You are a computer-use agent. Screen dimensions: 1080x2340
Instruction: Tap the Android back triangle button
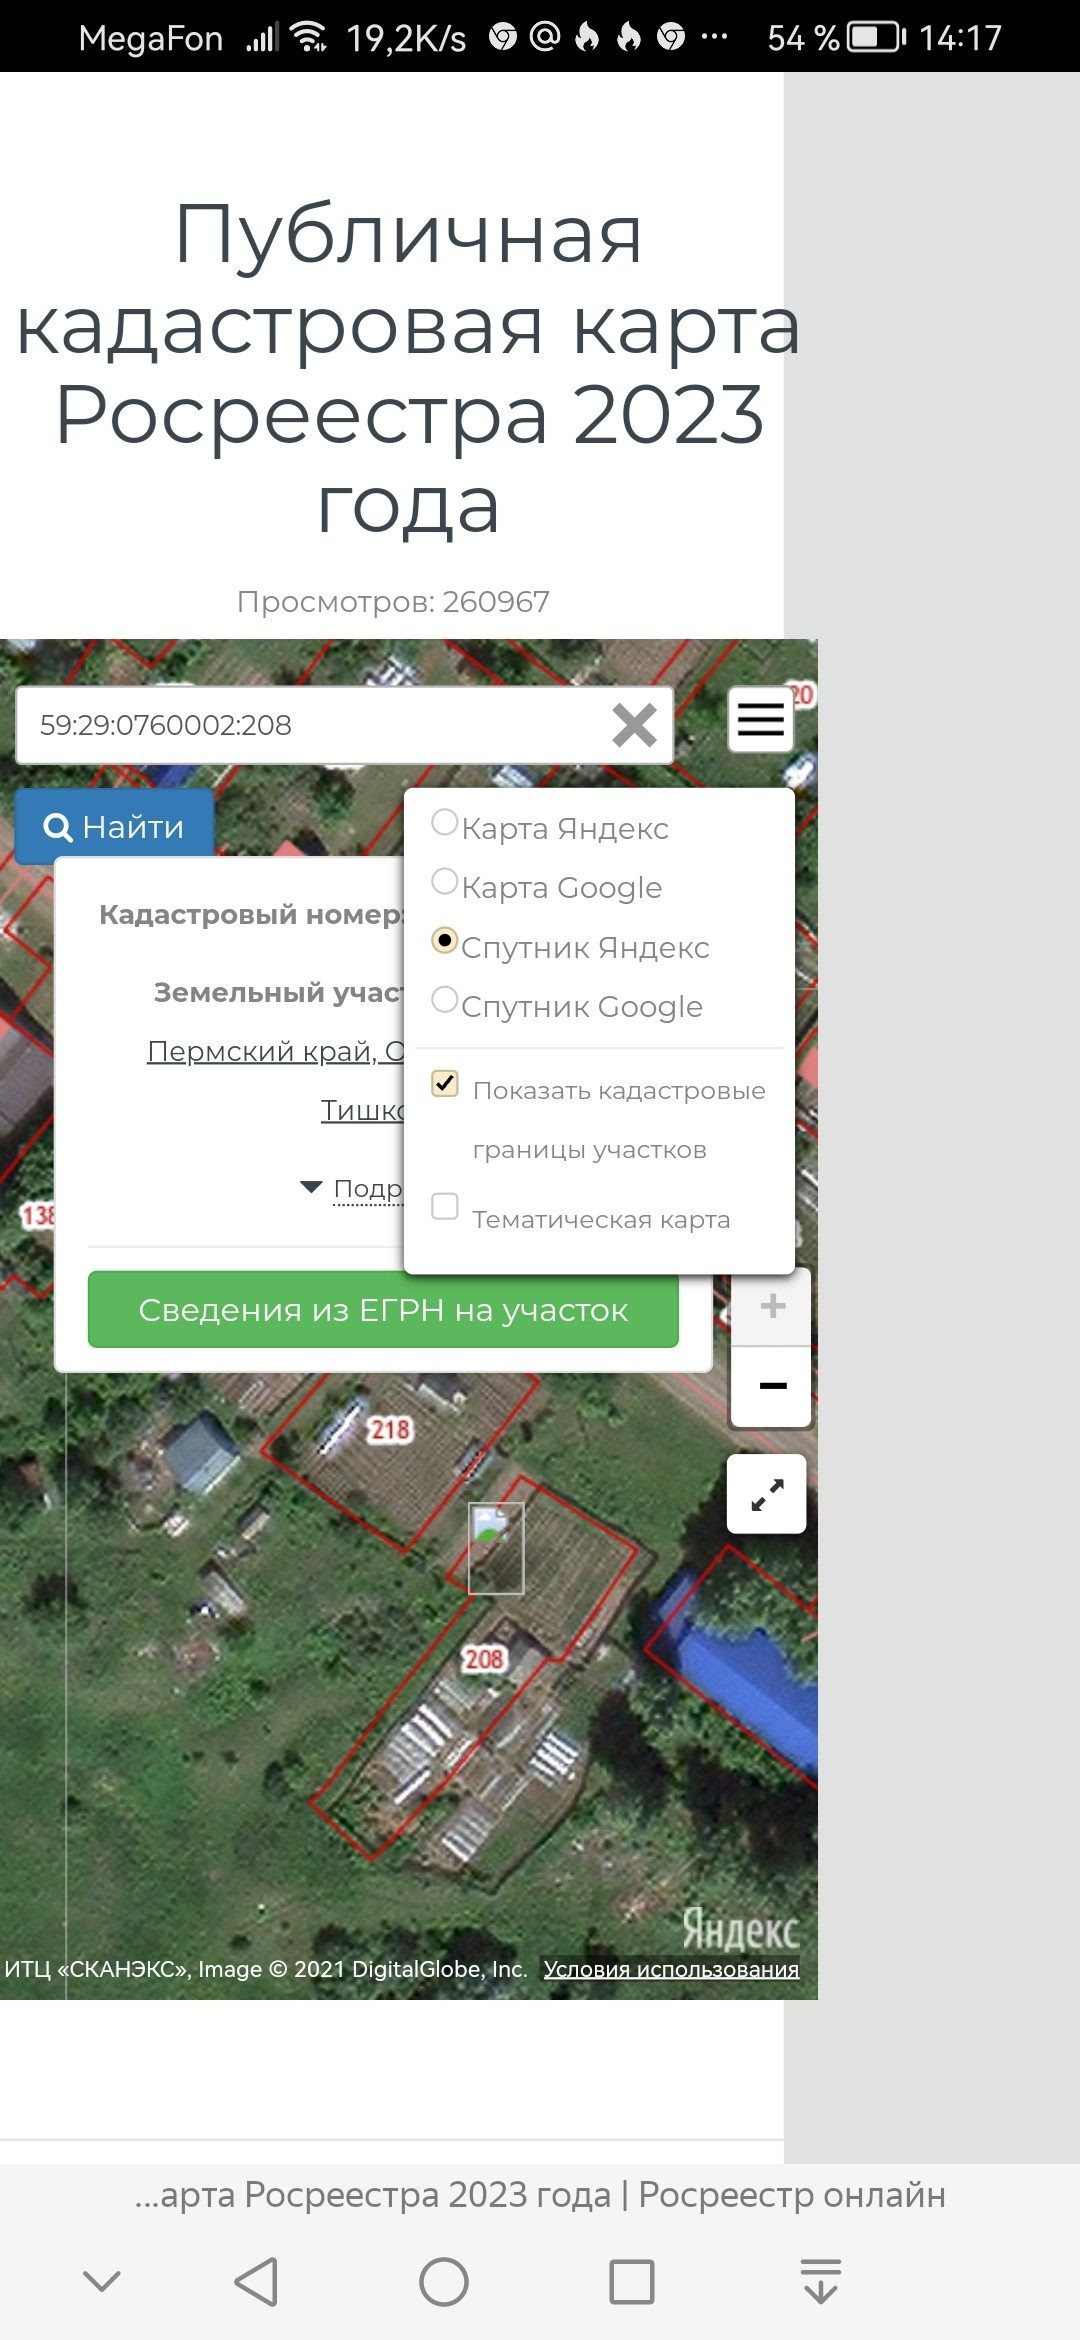pyautogui.click(x=256, y=2282)
